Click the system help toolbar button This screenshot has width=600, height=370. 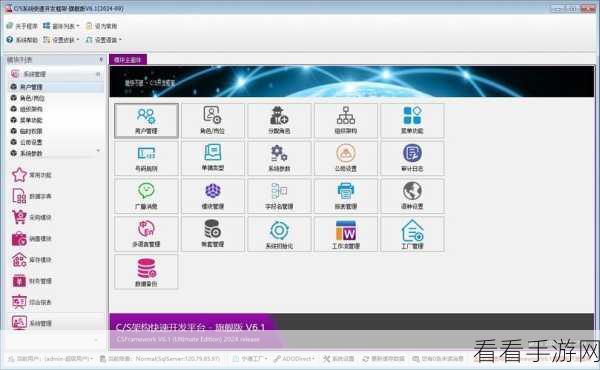(22, 40)
